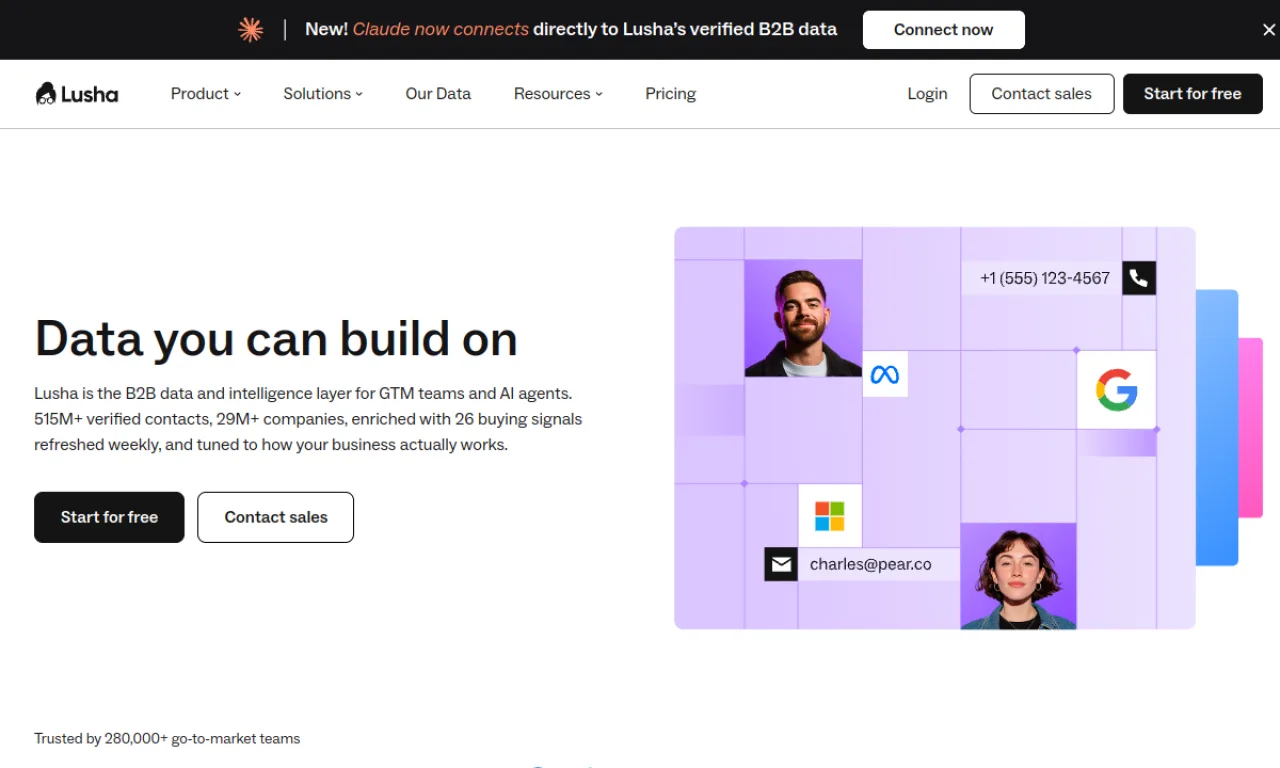Click the Meta logo tile

tap(885, 375)
